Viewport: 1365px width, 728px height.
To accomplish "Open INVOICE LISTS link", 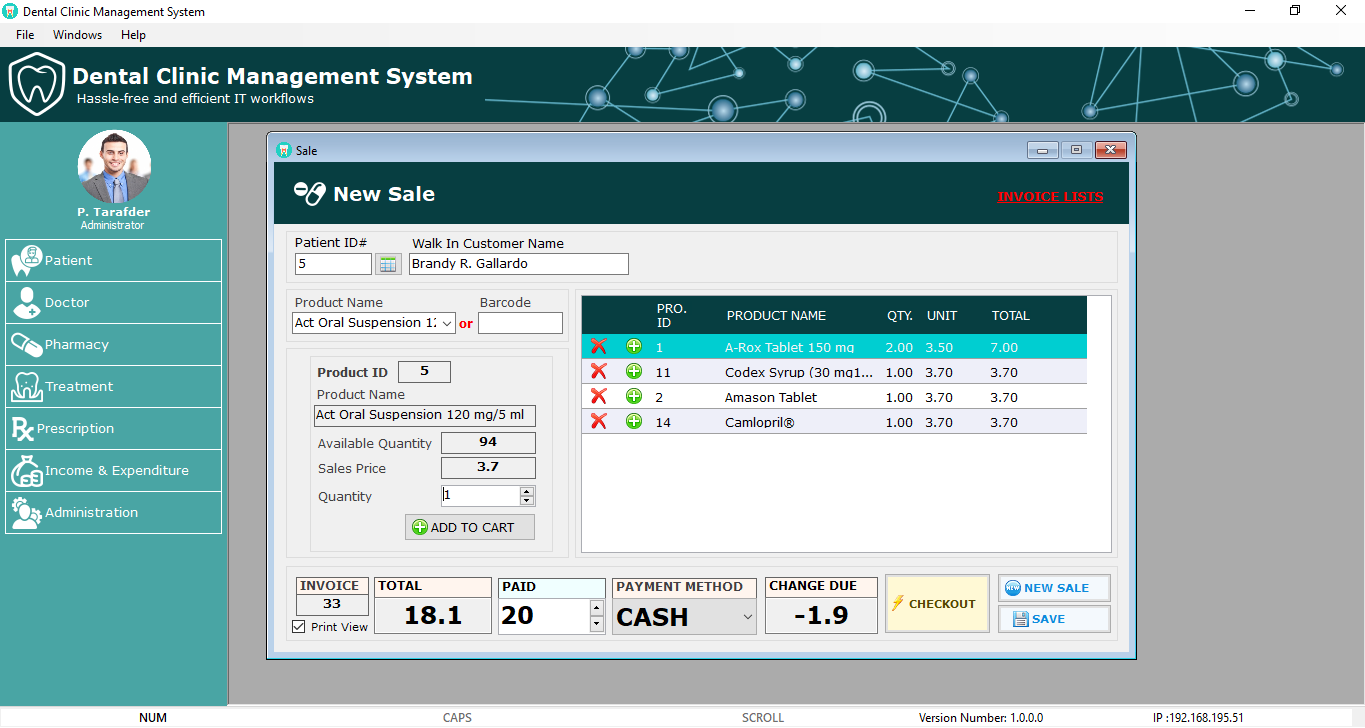I will (1050, 196).
